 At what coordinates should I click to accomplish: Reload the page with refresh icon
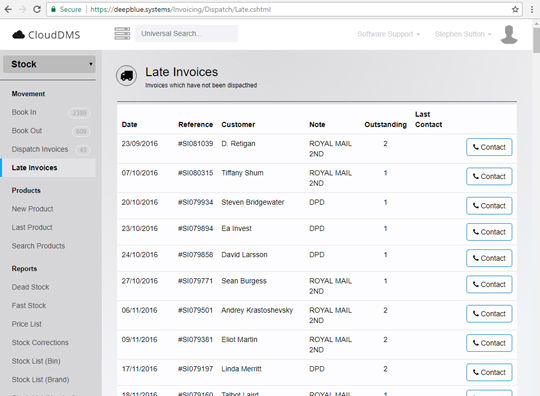coord(37,9)
